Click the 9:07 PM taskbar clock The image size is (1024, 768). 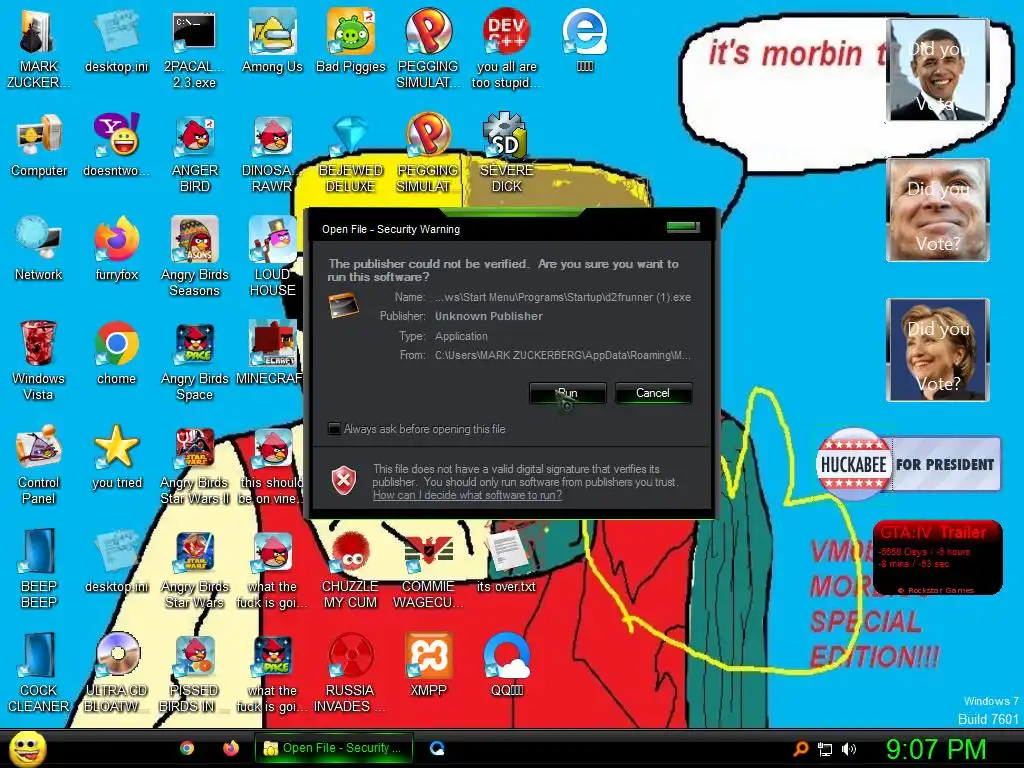[x=936, y=749]
